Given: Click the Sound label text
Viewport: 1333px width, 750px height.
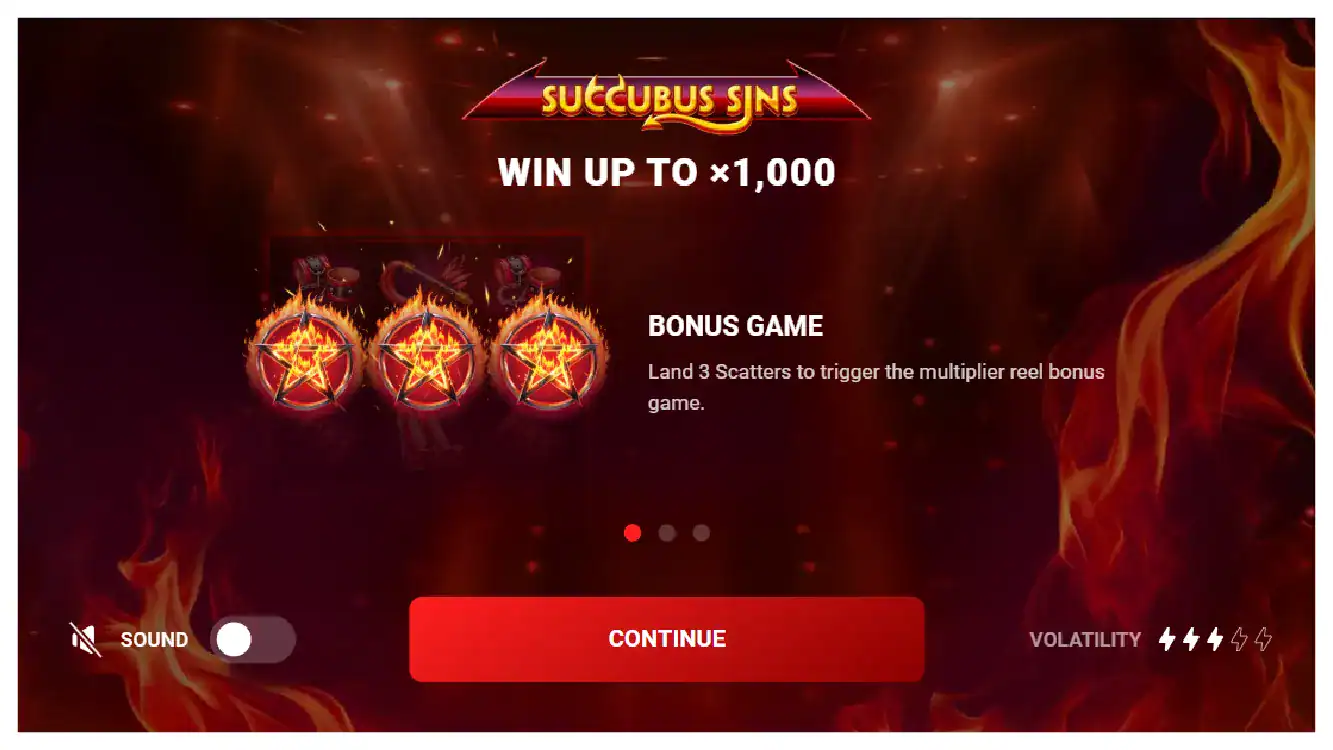Looking at the screenshot, I should (x=154, y=640).
